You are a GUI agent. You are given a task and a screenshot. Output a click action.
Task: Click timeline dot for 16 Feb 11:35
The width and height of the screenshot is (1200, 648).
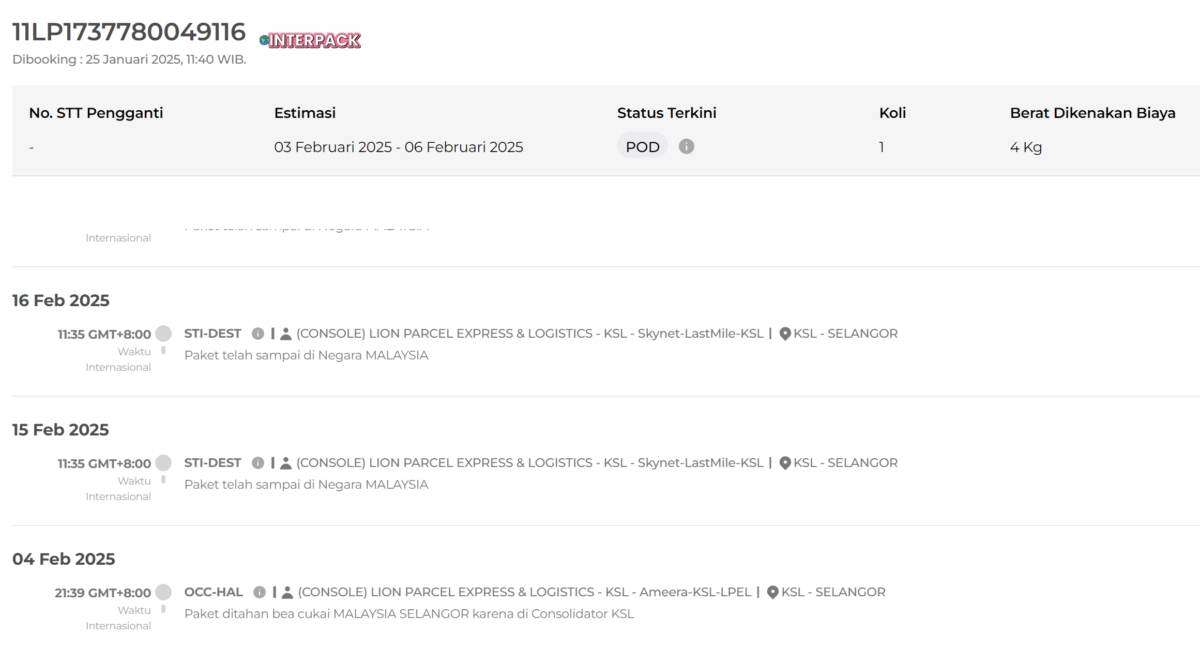click(163, 333)
